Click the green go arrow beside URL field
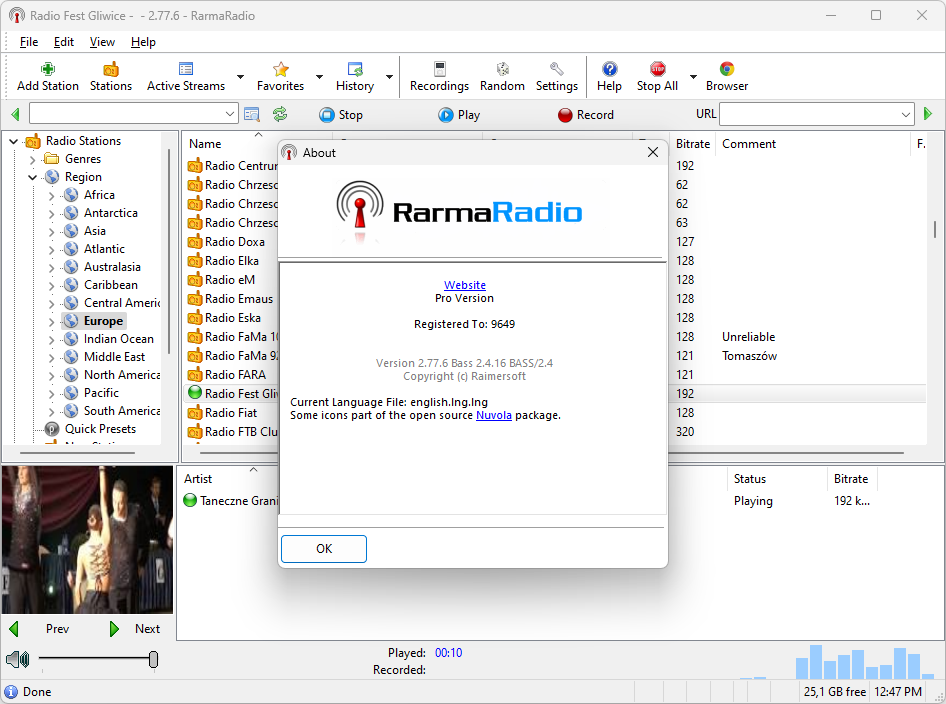 point(928,113)
